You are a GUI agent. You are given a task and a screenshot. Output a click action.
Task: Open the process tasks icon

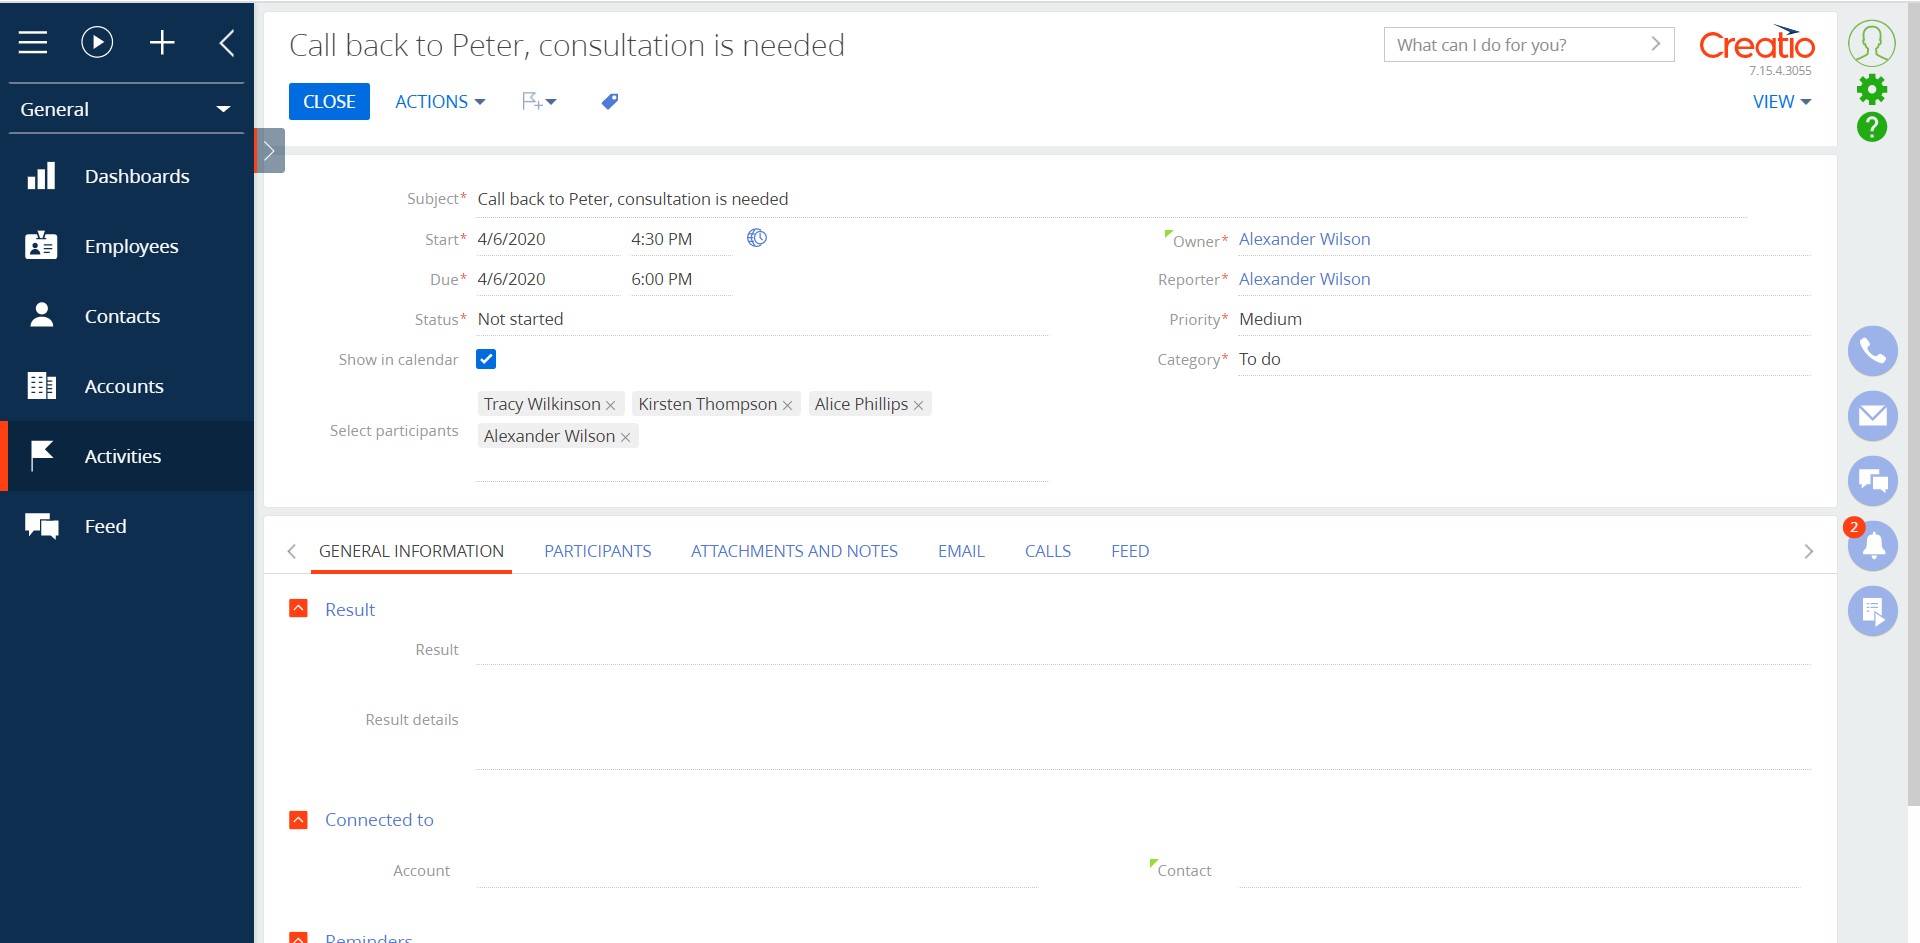point(1872,611)
